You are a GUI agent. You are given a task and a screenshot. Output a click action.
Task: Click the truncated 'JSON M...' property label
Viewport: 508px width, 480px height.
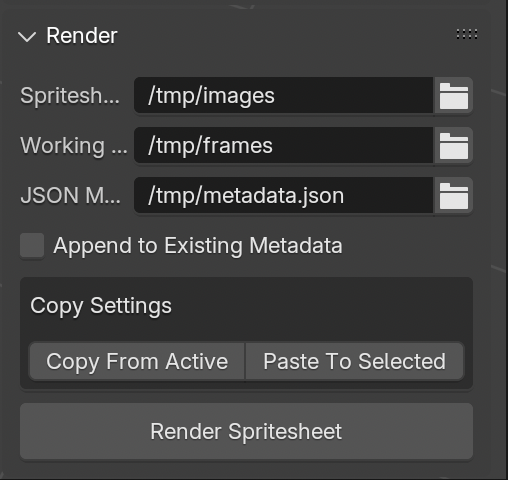(71, 196)
